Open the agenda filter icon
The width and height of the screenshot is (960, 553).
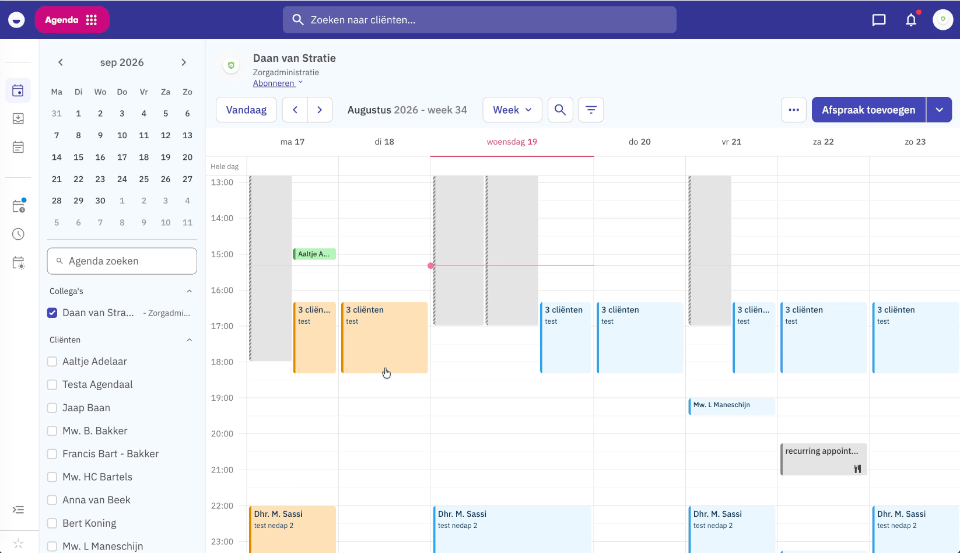(x=591, y=110)
